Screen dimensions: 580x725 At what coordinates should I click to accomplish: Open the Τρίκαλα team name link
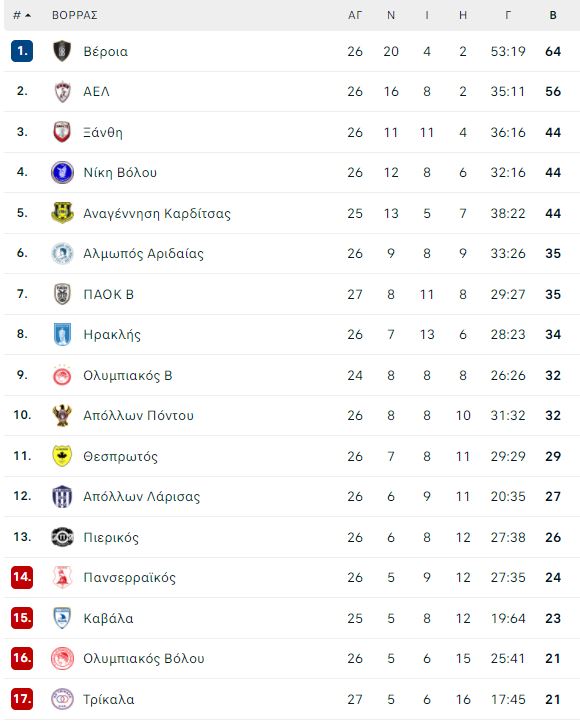[109, 699]
